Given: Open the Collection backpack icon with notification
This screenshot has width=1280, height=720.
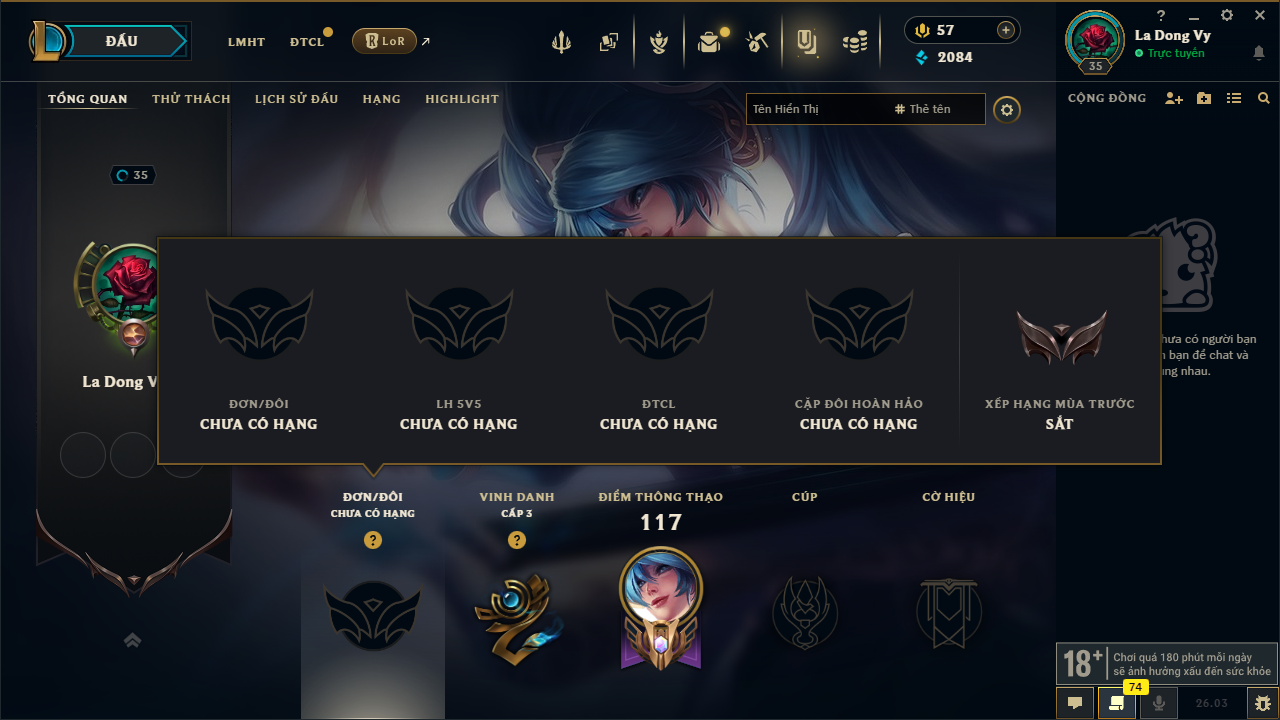Looking at the screenshot, I should tap(710, 42).
